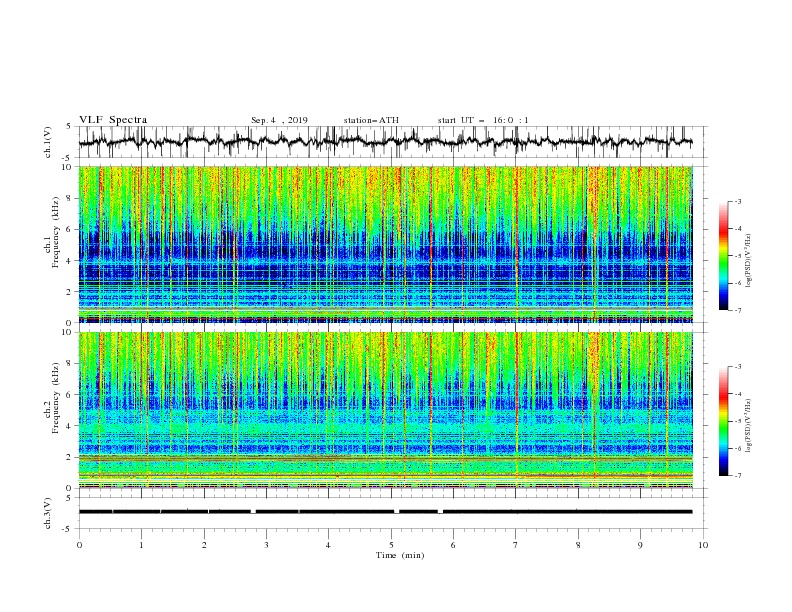Select the ch.2 "Frequency (kHz)" axis label

(x=56, y=398)
